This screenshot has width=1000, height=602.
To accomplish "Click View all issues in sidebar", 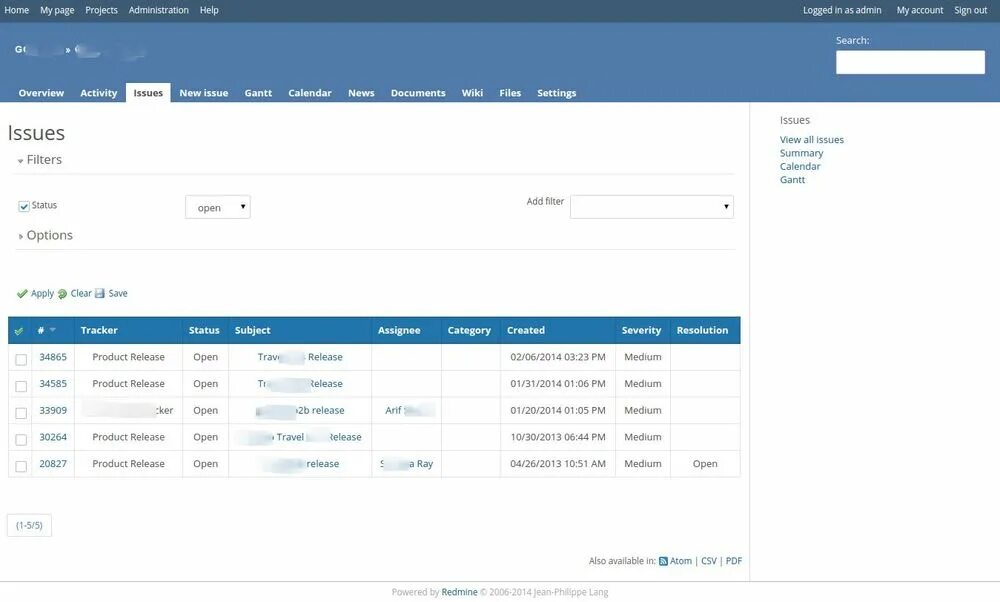I will (x=811, y=140).
